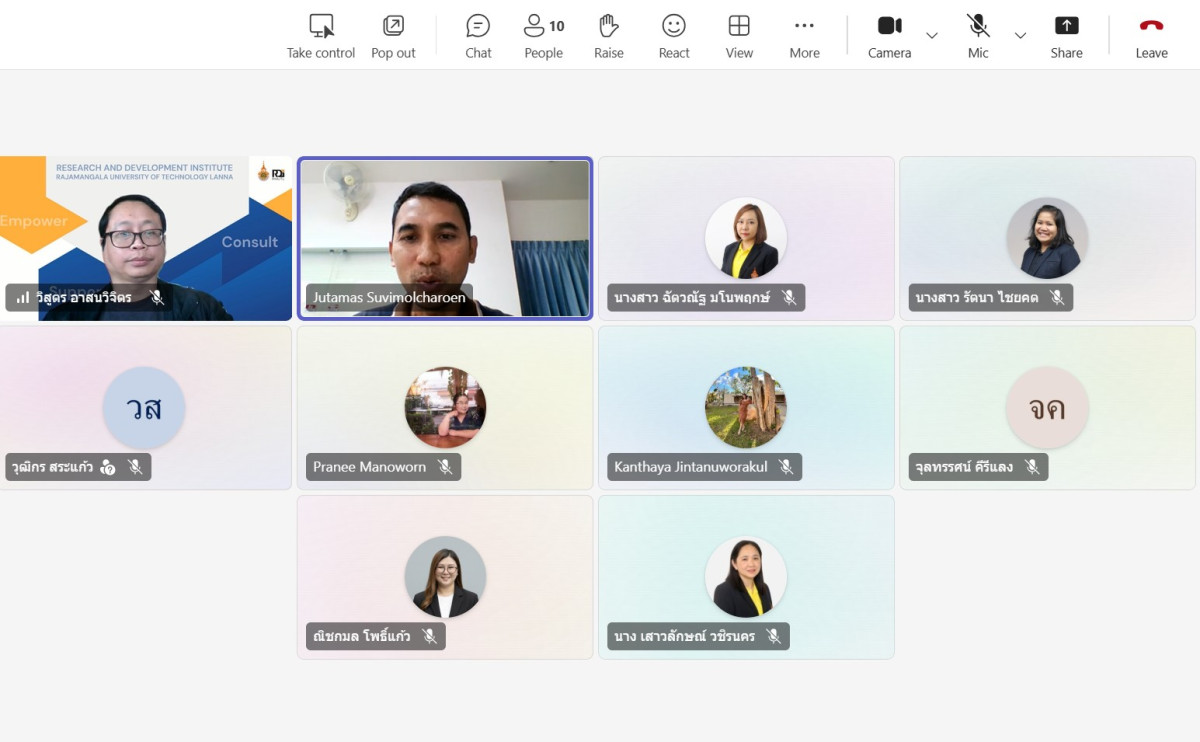1200x742 pixels.
Task: Raise your hand in the meeting
Action: (608, 27)
